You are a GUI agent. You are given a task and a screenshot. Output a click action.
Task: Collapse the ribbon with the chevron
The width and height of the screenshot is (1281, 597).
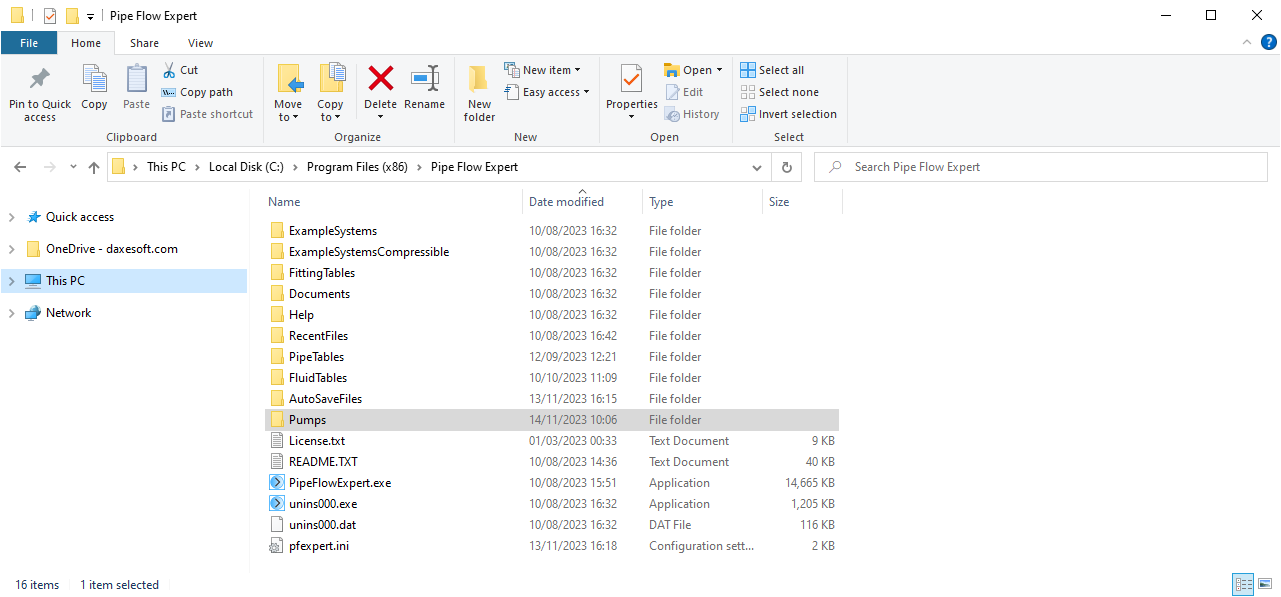1246,42
